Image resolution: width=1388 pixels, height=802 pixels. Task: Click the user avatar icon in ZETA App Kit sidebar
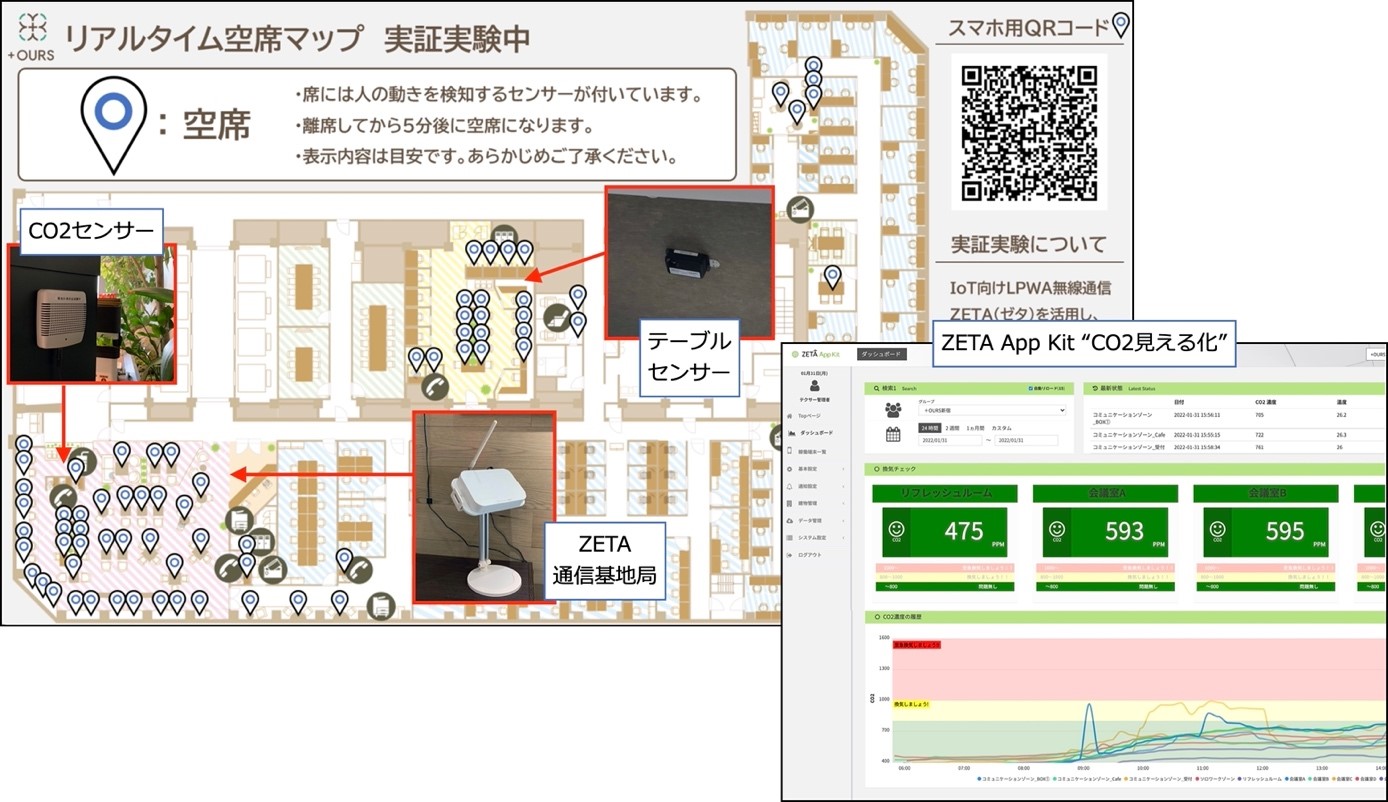(x=814, y=385)
